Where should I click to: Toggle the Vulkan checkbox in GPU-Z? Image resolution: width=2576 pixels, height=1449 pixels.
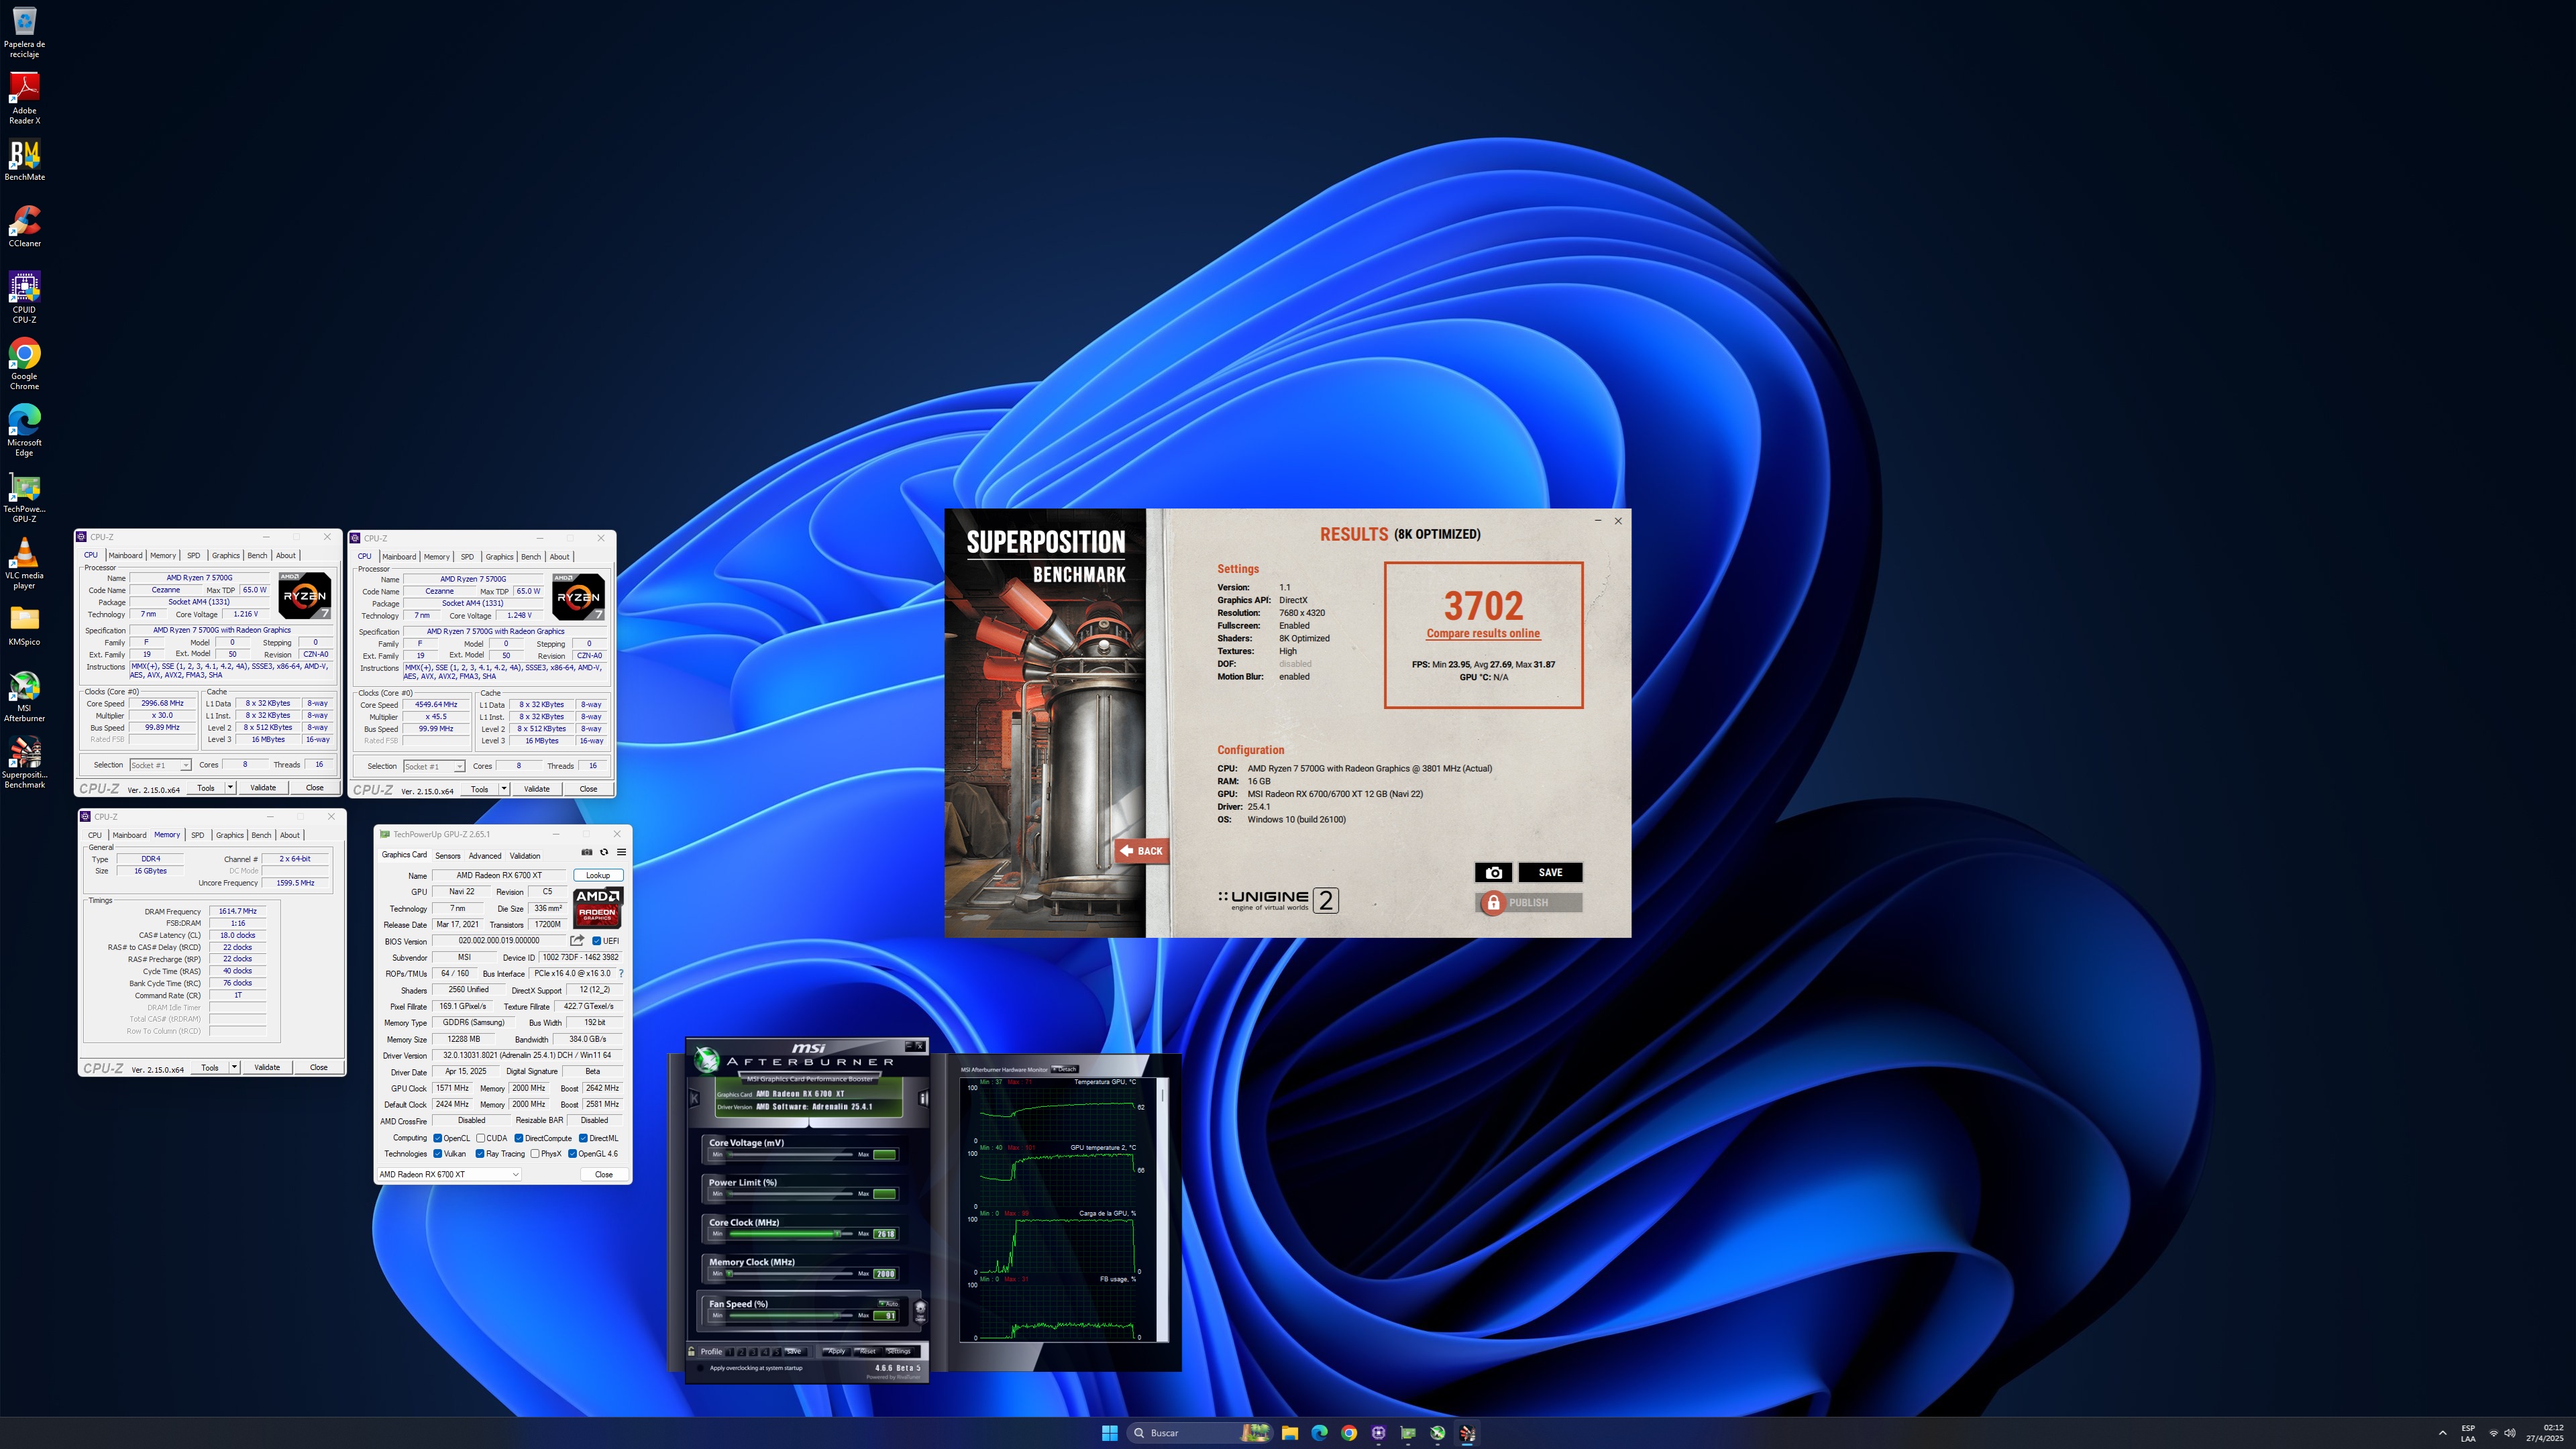point(438,1153)
